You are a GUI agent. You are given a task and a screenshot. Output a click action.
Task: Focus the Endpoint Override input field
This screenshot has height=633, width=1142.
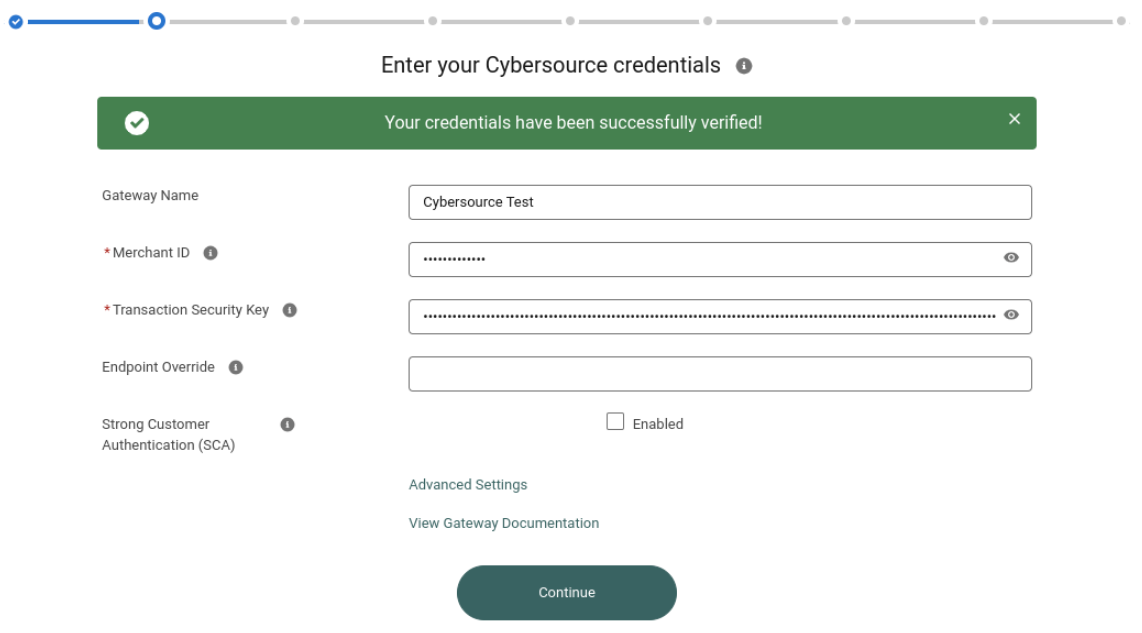coord(720,374)
